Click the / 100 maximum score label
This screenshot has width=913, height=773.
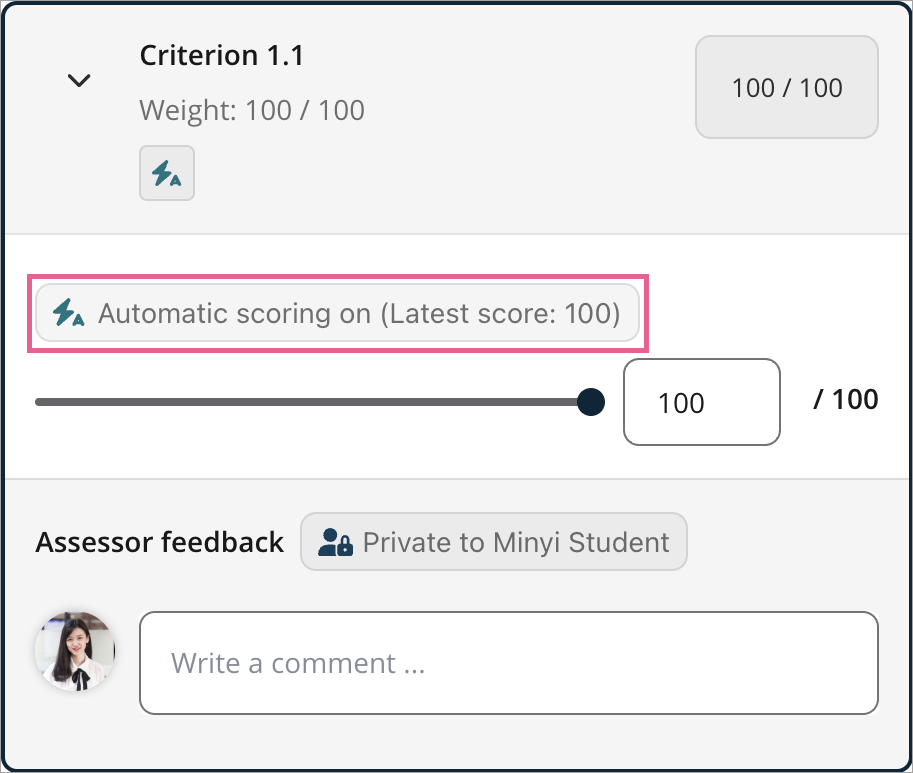pos(845,400)
